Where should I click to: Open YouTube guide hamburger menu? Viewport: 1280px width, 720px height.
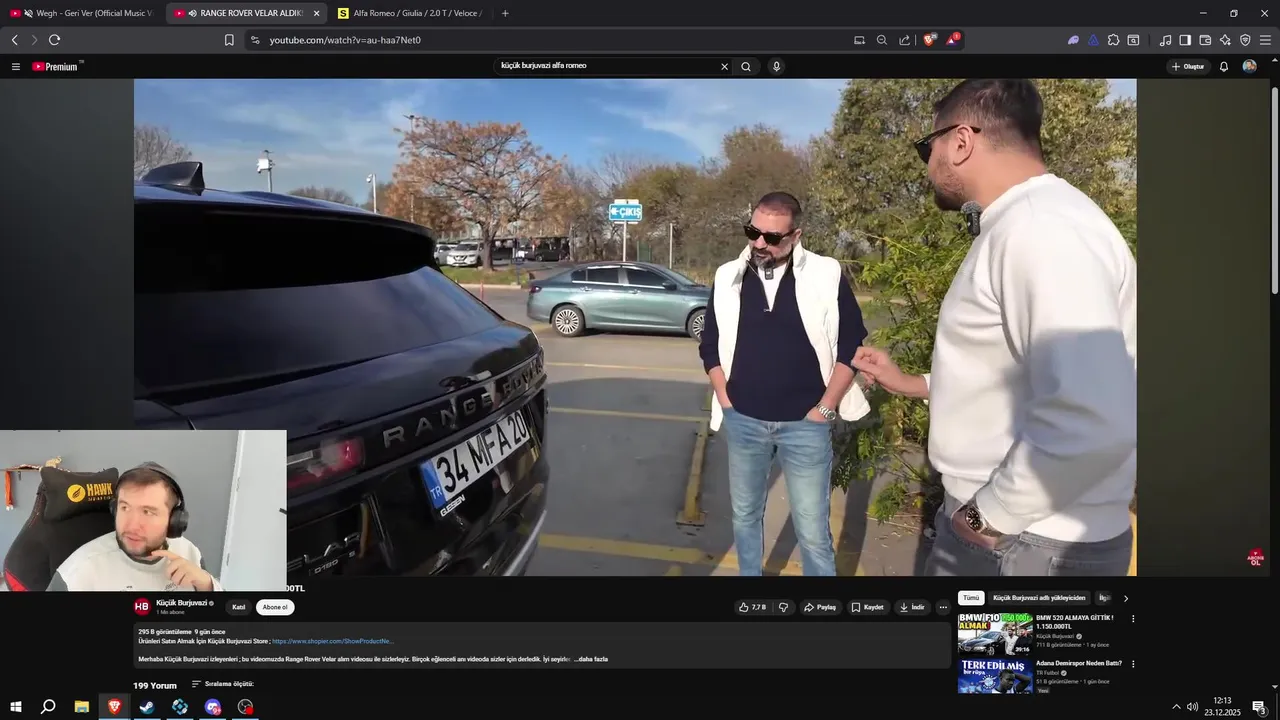point(16,67)
